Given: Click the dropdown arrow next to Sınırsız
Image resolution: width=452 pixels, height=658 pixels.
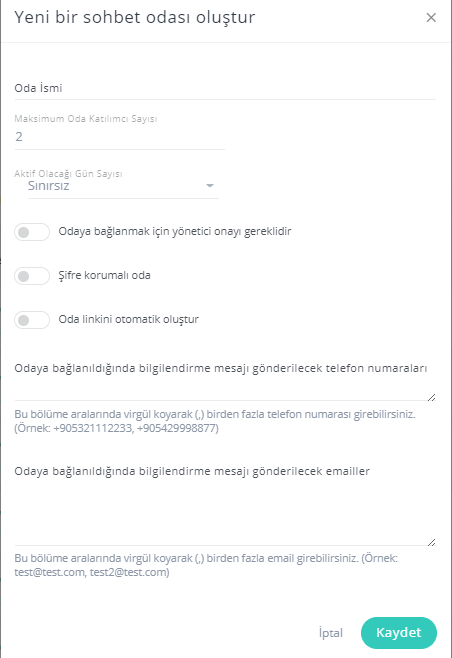Looking at the screenshot, I should tap(210, 185).
